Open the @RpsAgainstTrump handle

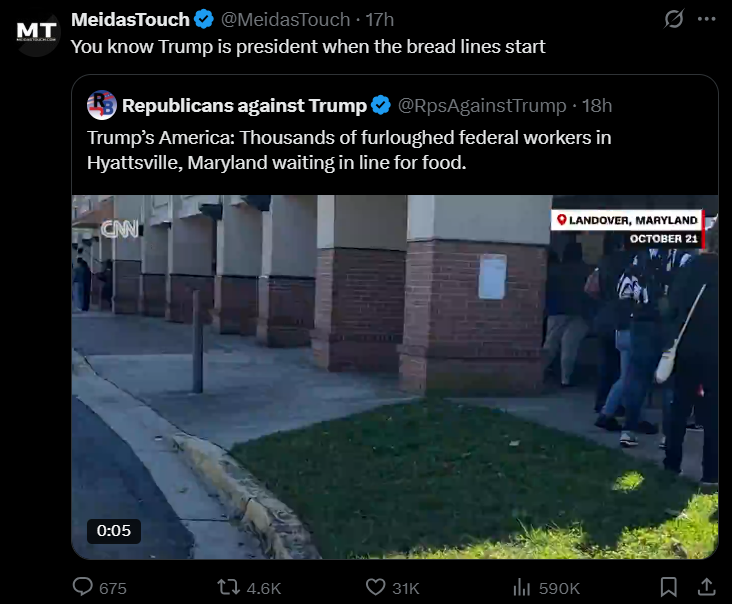[x=482, y=105]
